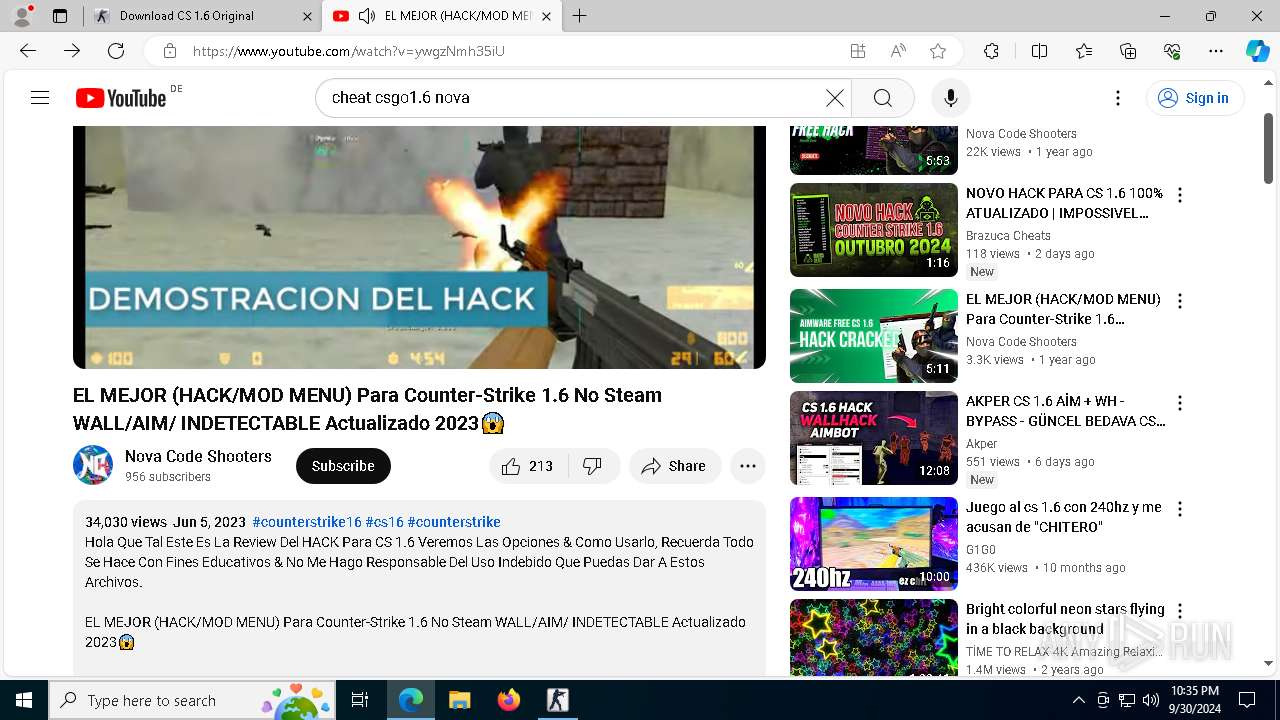This screenshot has height=720, width=1280.
Task: Refresh the page
Action: [x=116, y=51]
